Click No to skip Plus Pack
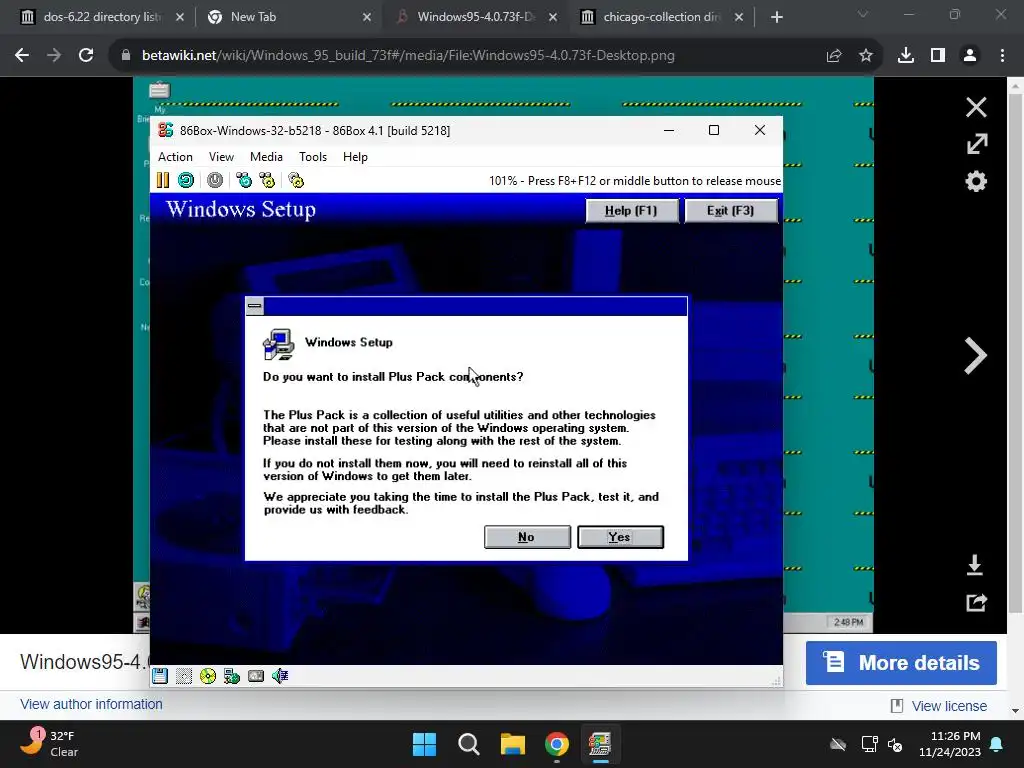Image resolution: width=1024 pixels, height=768 pixels. point(527,537)
